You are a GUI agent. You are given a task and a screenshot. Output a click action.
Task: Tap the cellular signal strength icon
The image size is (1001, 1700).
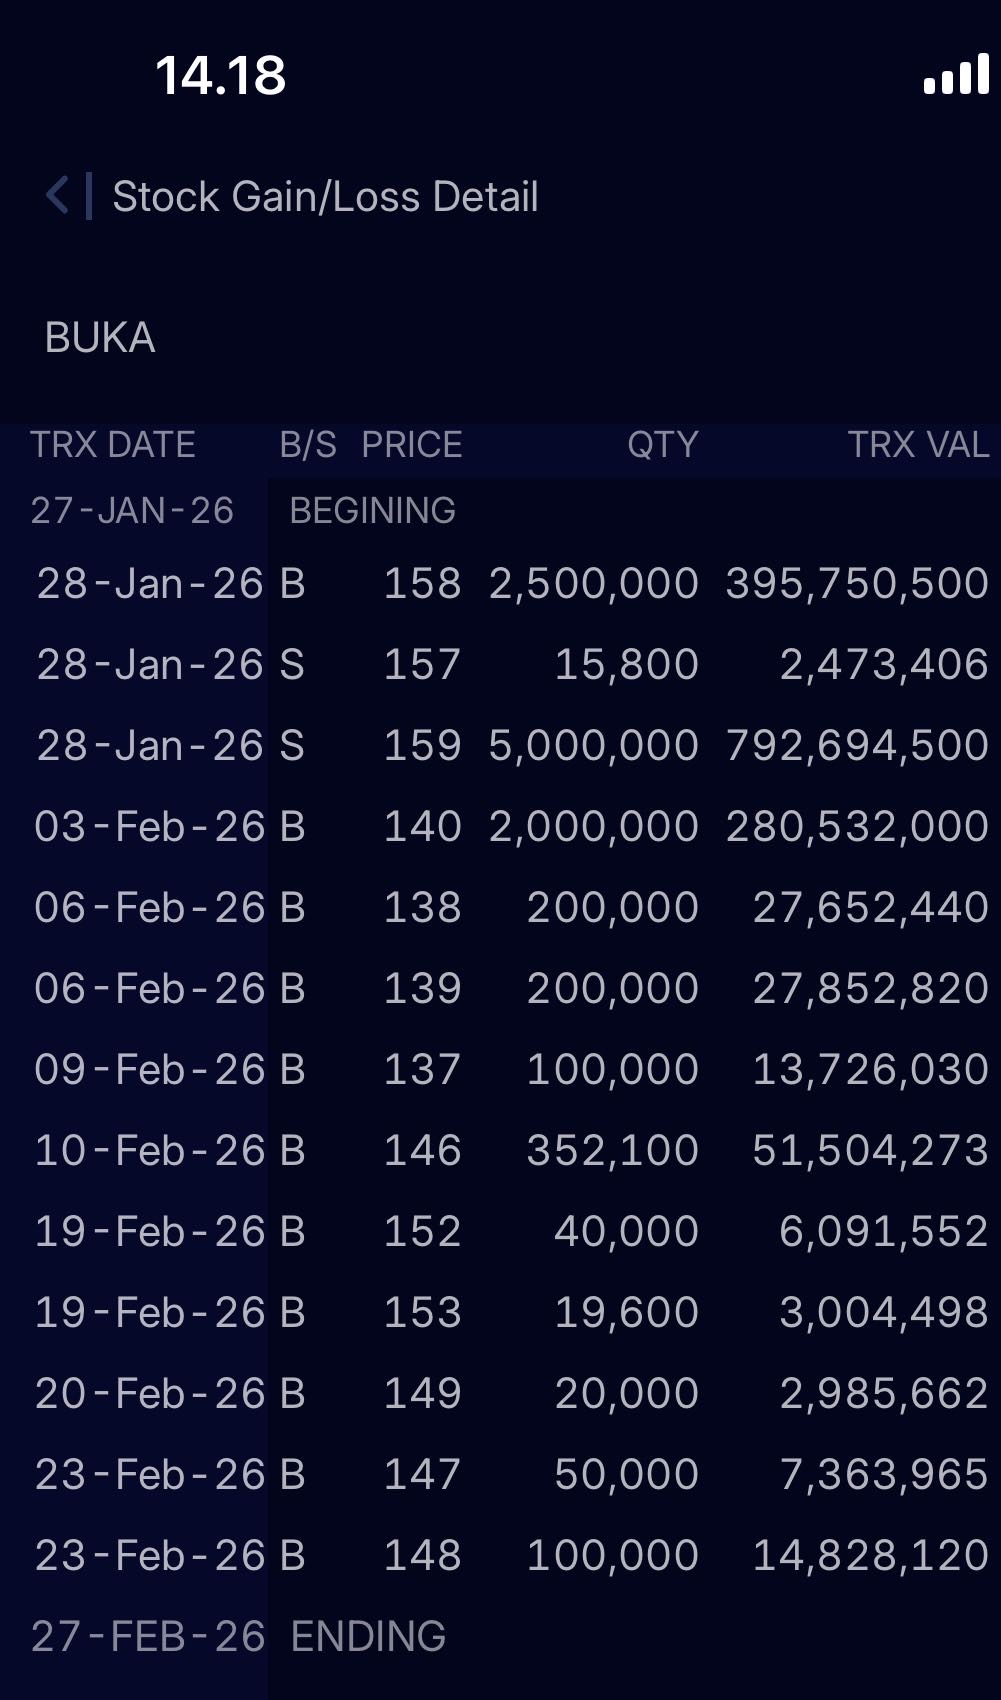pos(956,76)
